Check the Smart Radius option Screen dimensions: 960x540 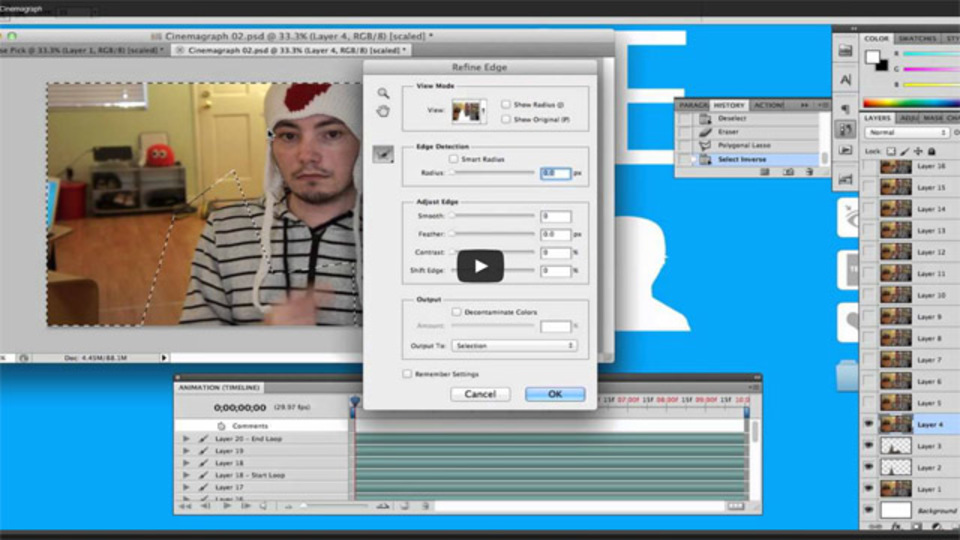pos(454,159)
